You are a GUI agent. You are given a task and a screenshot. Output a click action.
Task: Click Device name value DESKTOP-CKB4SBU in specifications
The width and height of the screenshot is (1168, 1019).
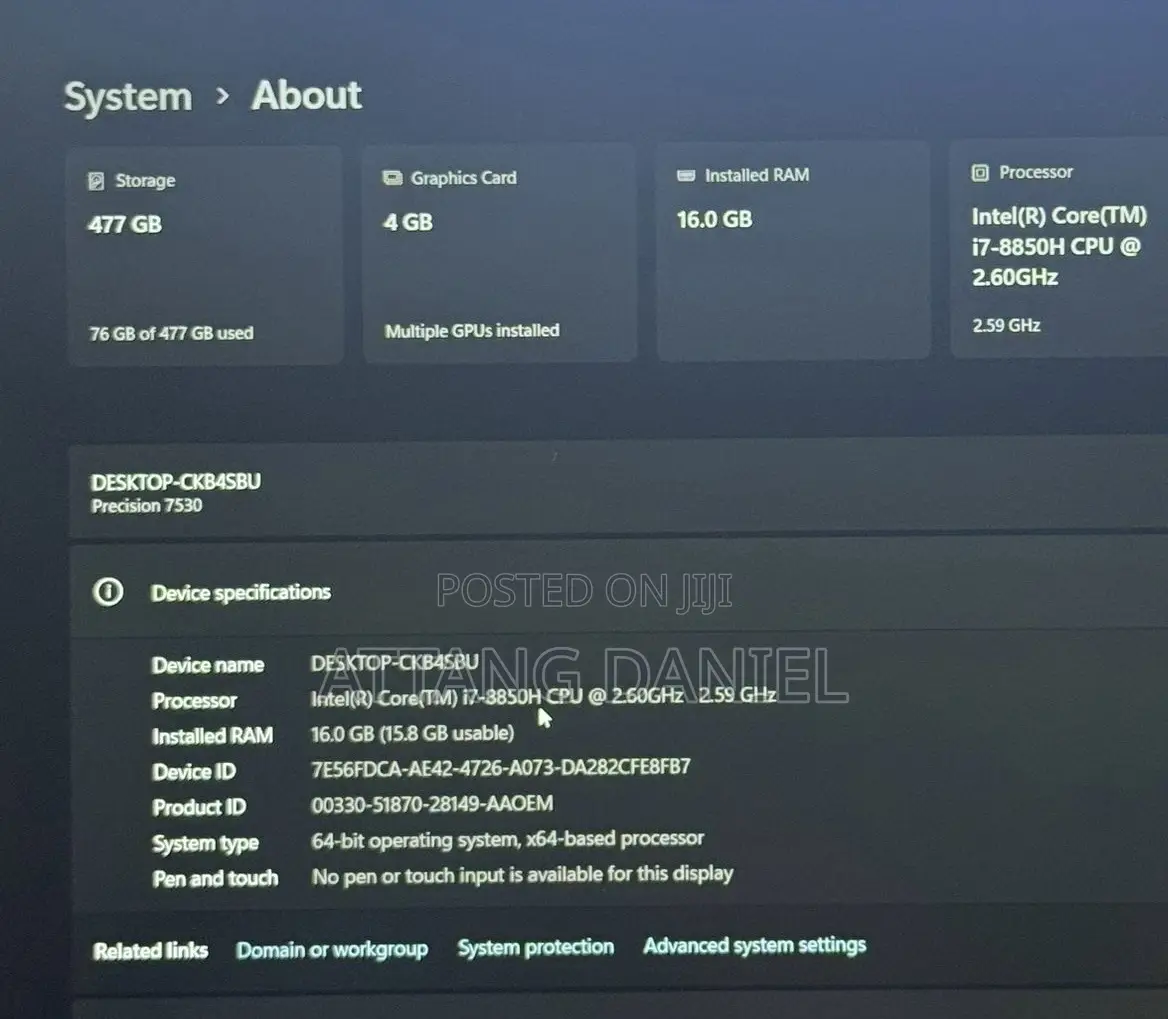click(x=395, y=662)
